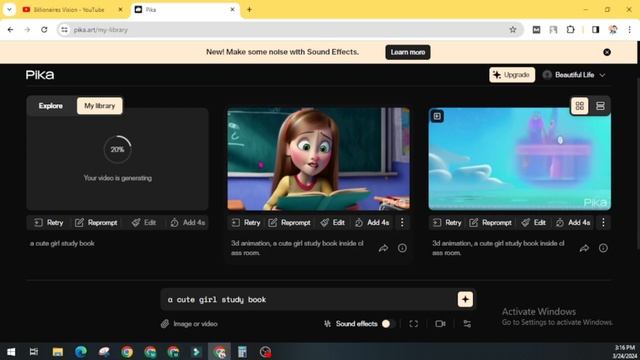640x360 pixels.
Task: Open a new browser tab
Action: [x=249, y=9]
